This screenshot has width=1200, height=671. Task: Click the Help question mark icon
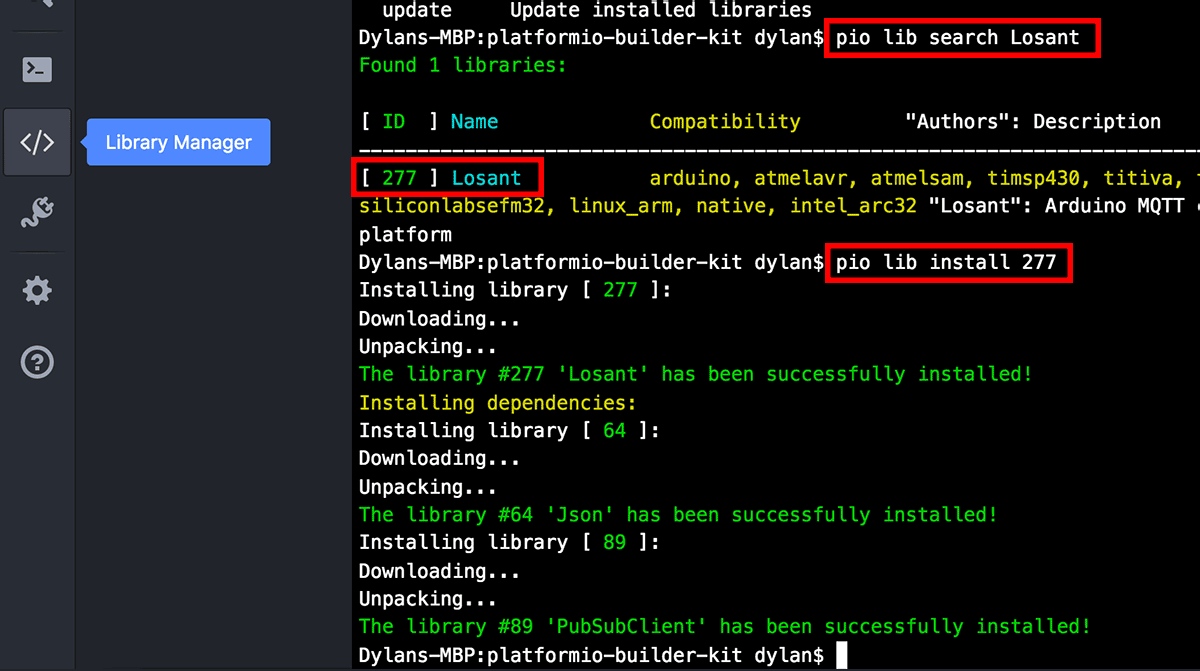37,362
